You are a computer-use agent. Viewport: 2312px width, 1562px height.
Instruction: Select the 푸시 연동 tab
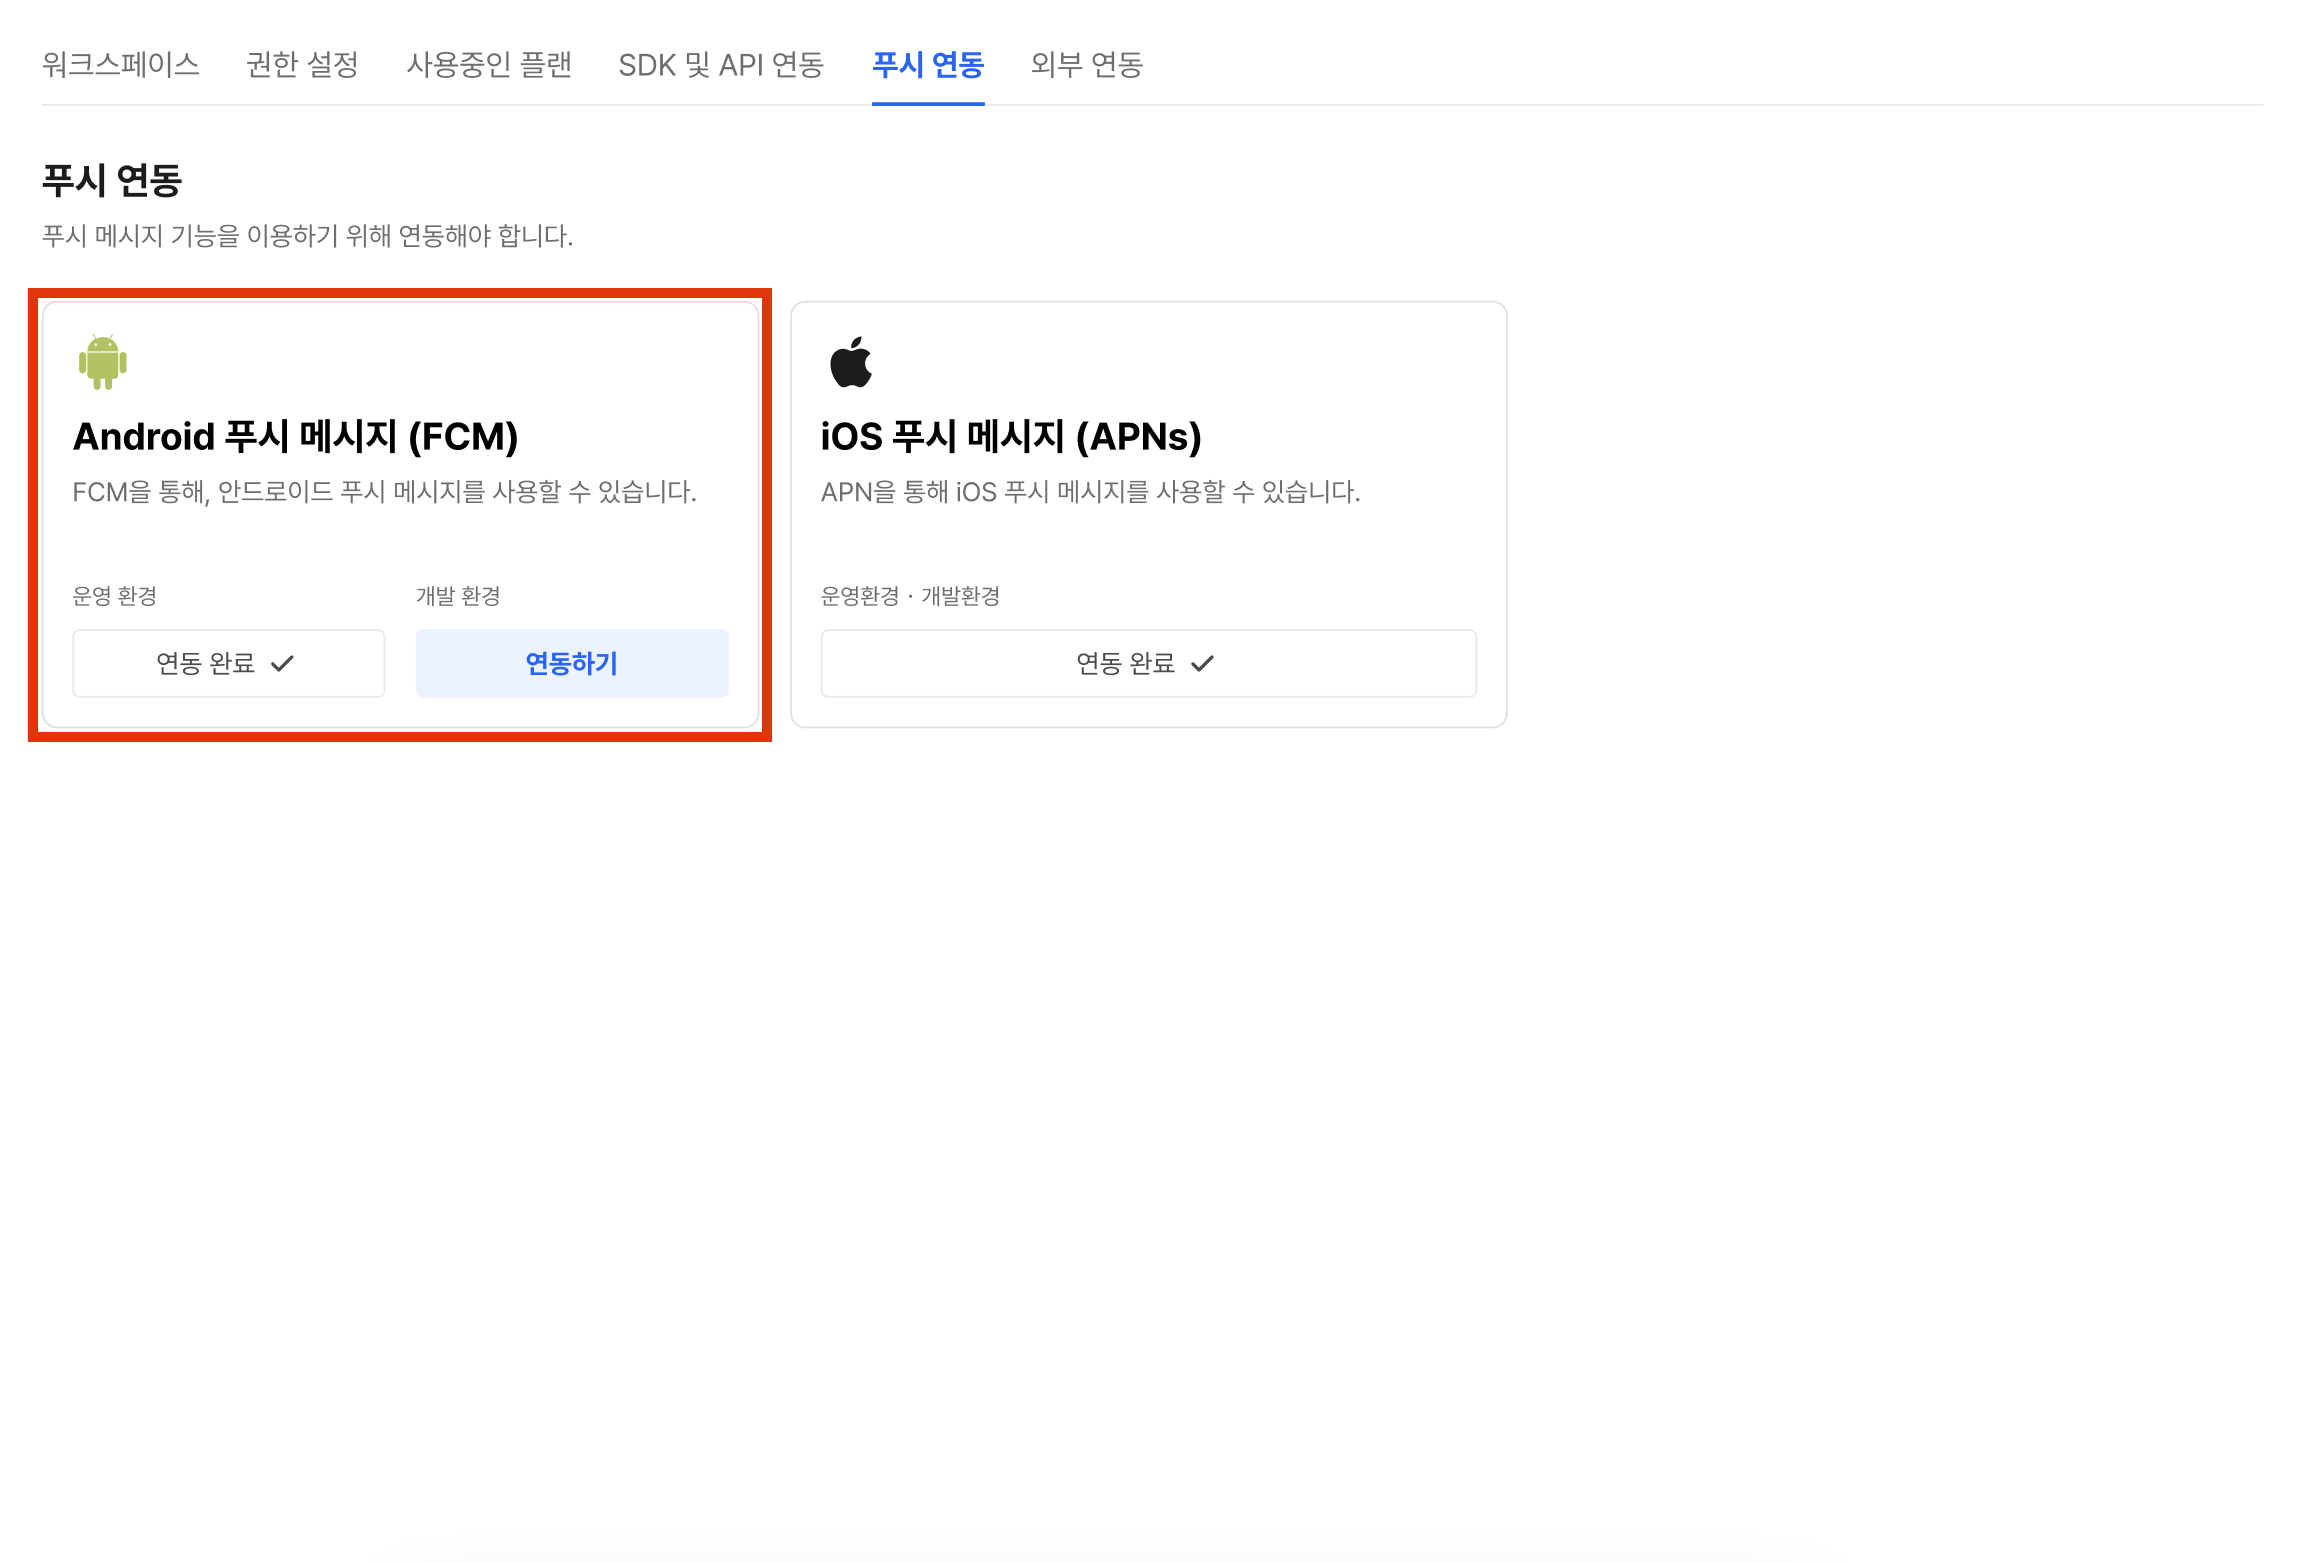pyautogui.click(x=928, y=65)
